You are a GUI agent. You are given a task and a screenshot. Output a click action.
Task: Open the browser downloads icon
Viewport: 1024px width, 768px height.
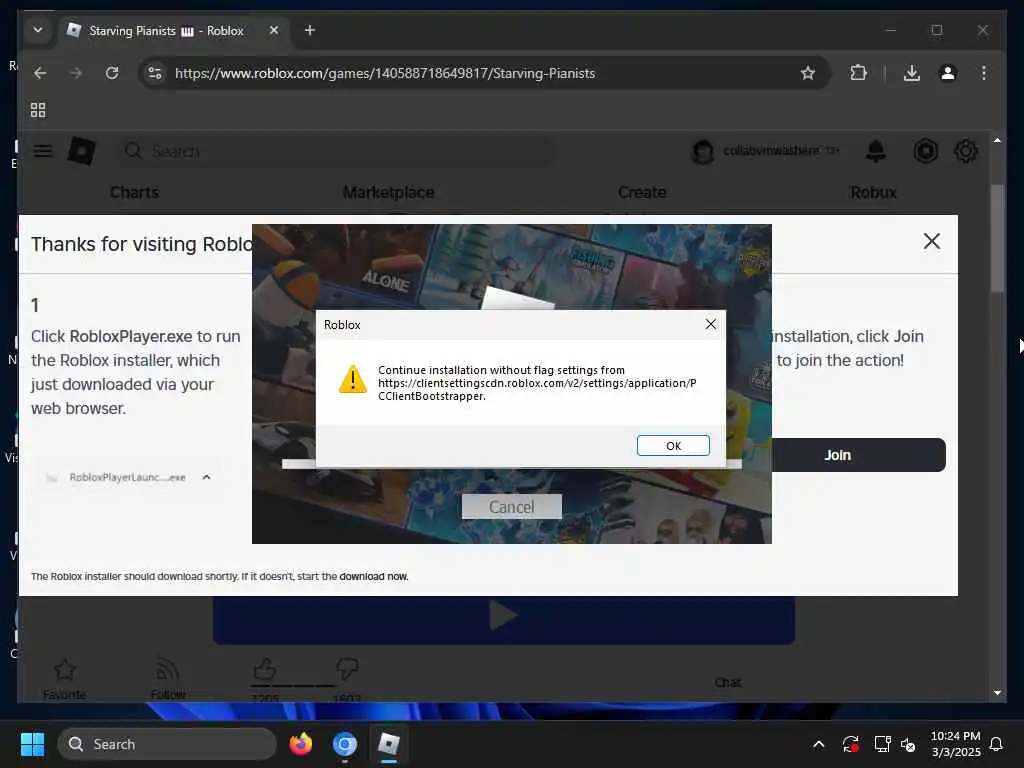click(x=912, y=73)
